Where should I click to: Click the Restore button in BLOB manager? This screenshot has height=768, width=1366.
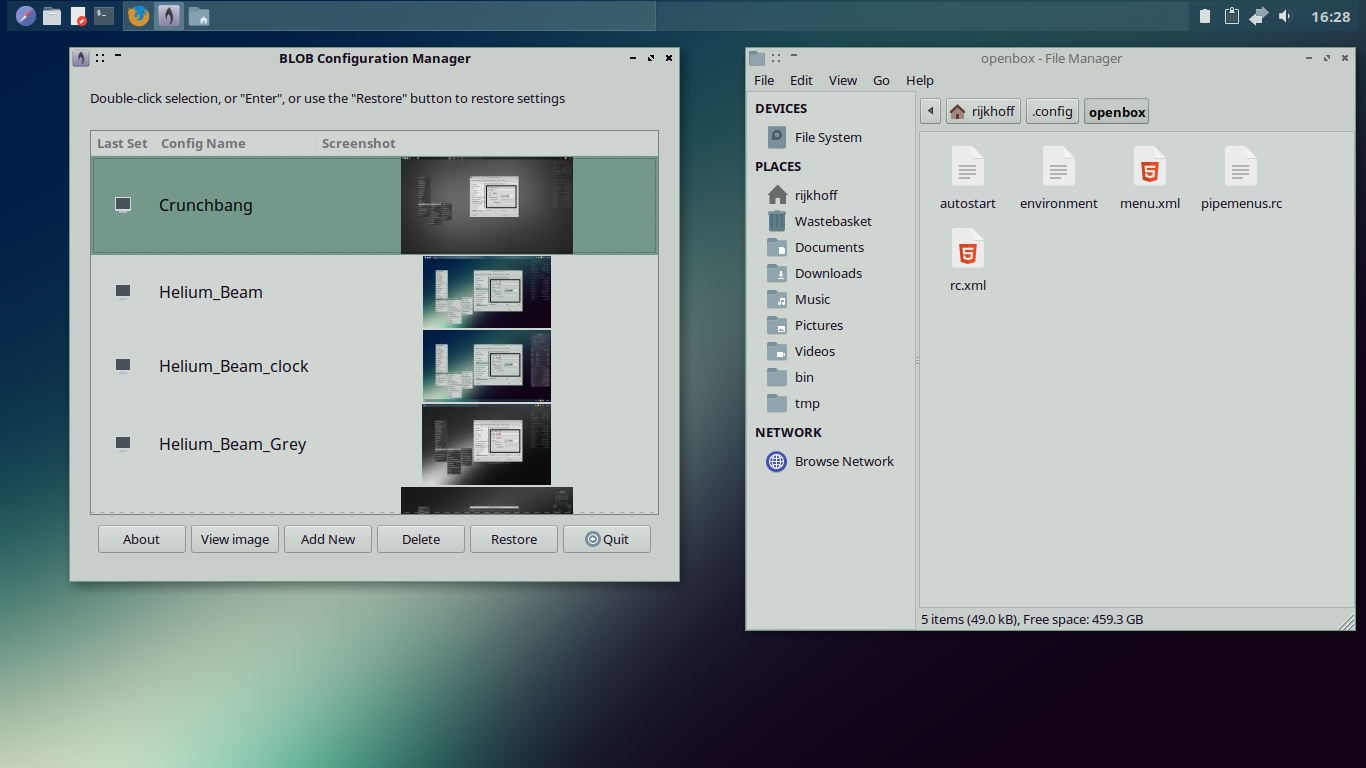(x=514, y=539)
